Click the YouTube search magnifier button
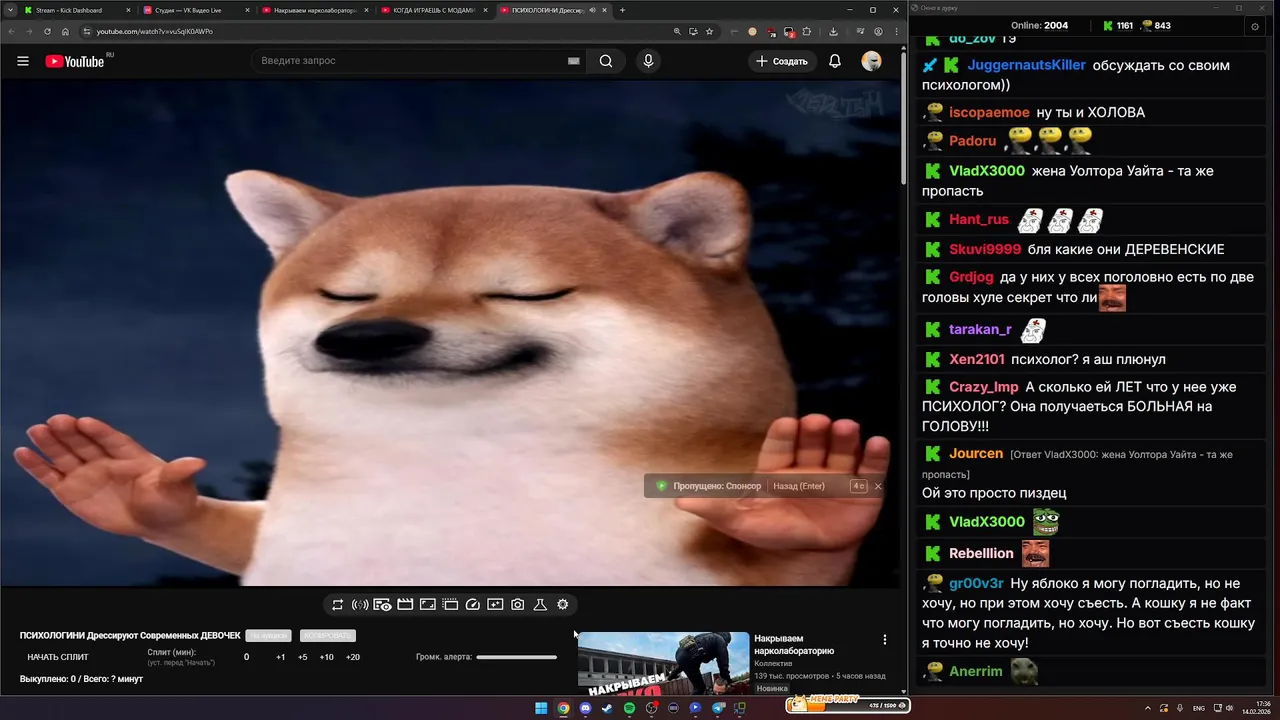The width and height of the screenshot is (1280, 720). tap(606, 61)
